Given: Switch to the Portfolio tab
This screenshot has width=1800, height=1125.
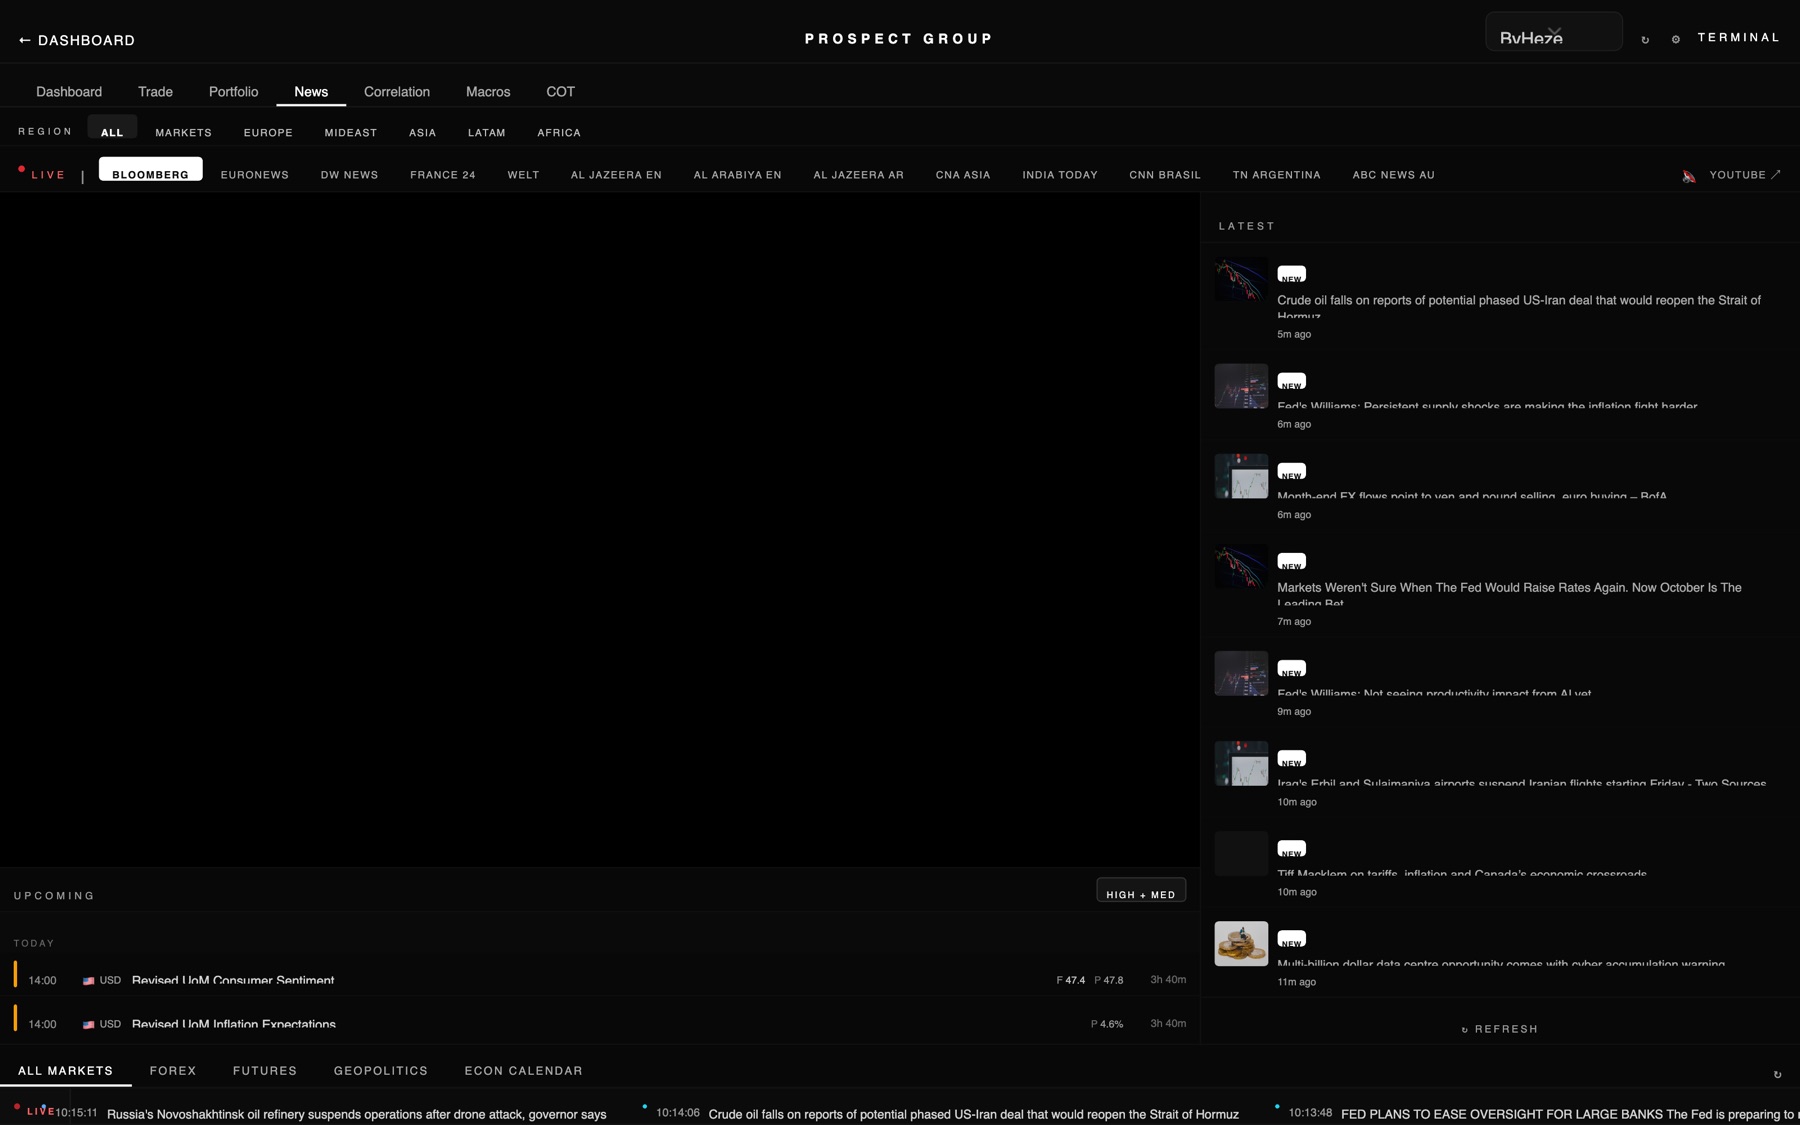Looking at the screenshot, I should 233,91.
